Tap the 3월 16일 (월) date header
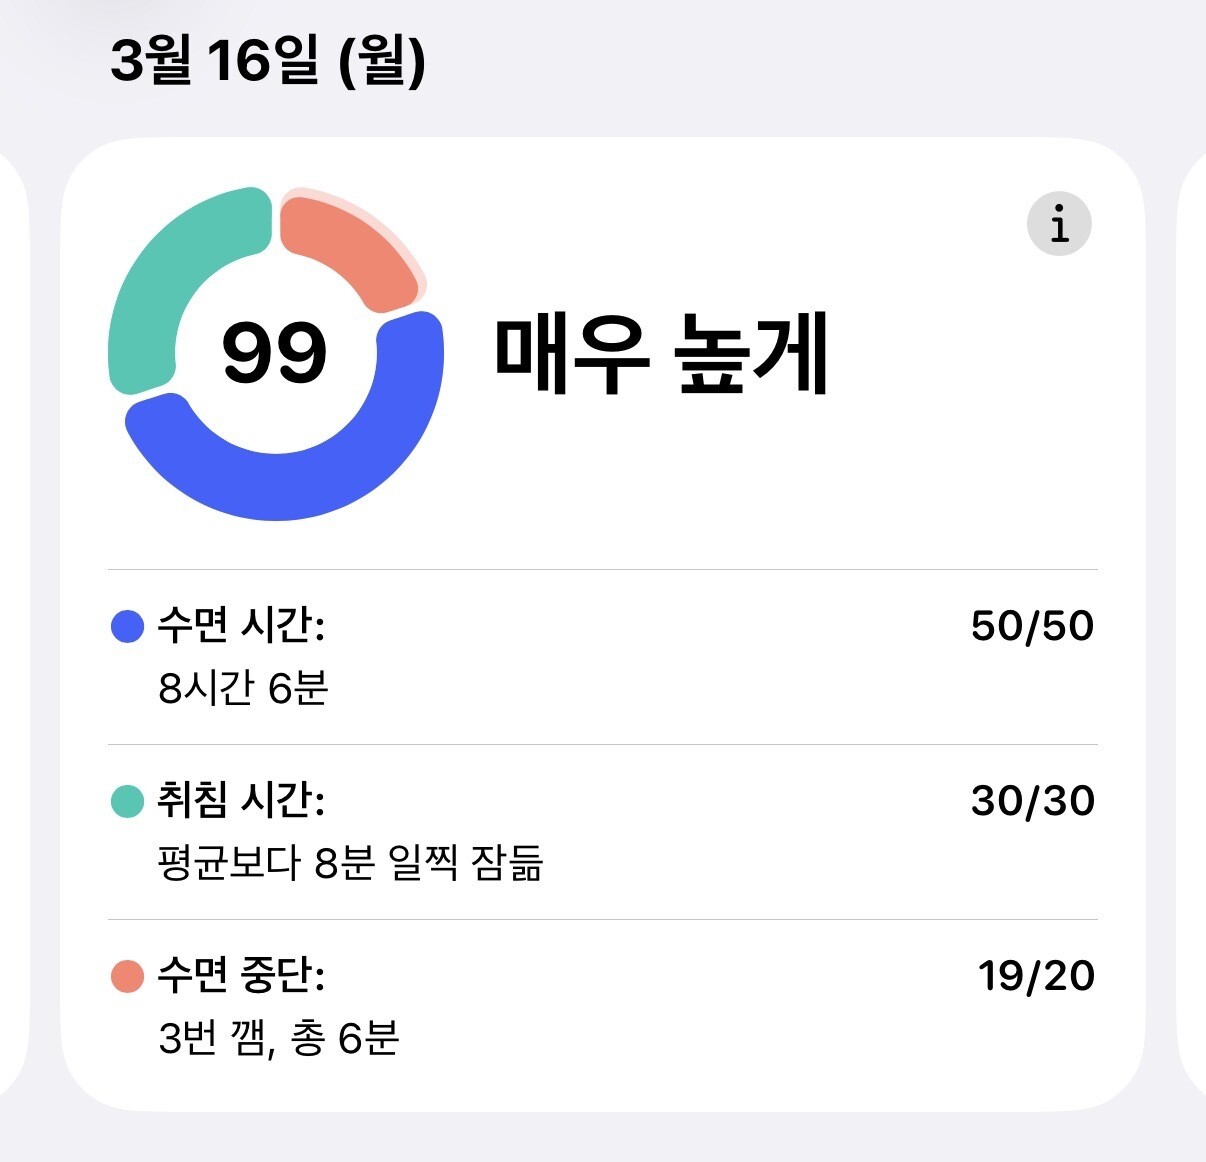Viewport: 1206px width, 1162px height. coord(268,62)
